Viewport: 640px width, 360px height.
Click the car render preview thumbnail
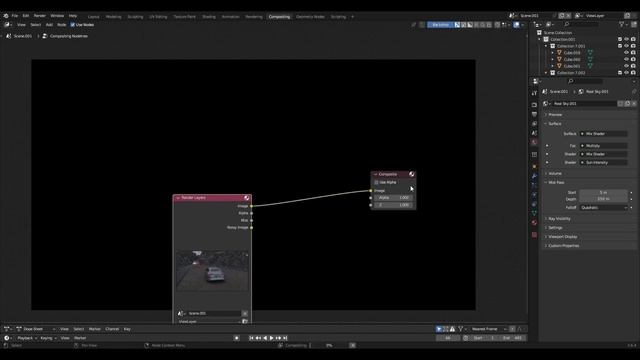click(x=212, y=271)
